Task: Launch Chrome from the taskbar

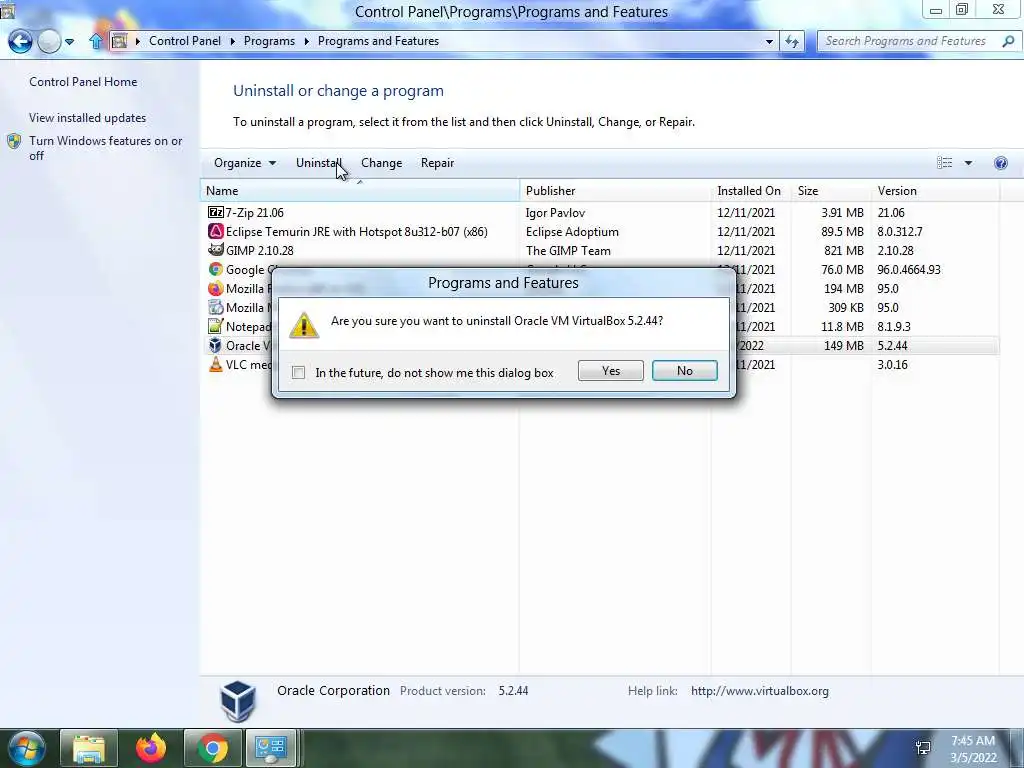Action: click(212, 748)
